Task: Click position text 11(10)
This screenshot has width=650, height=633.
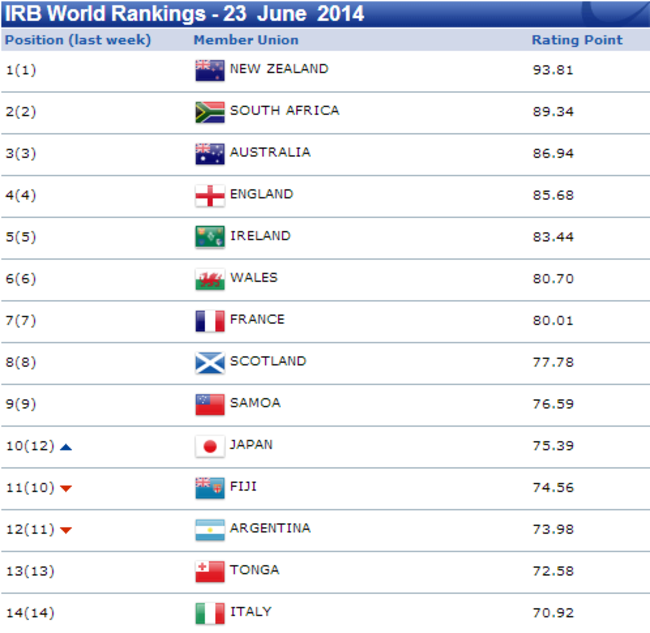Action: 30,487
